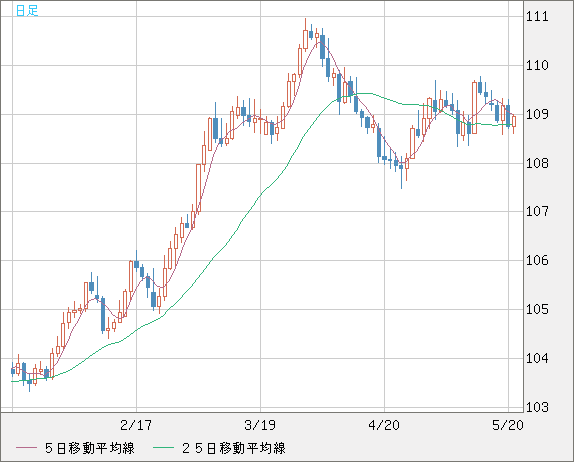Click the purple 5-day average legend line
Image resolution: width=574 pixels, height=462 pixels.
coord(26,448)
